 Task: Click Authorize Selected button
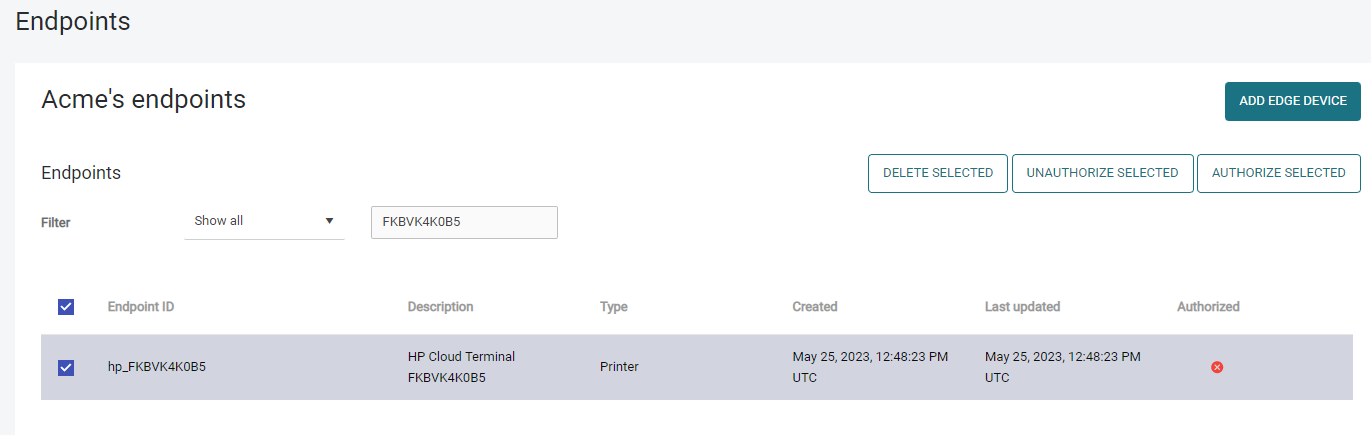pos(1278,173)
